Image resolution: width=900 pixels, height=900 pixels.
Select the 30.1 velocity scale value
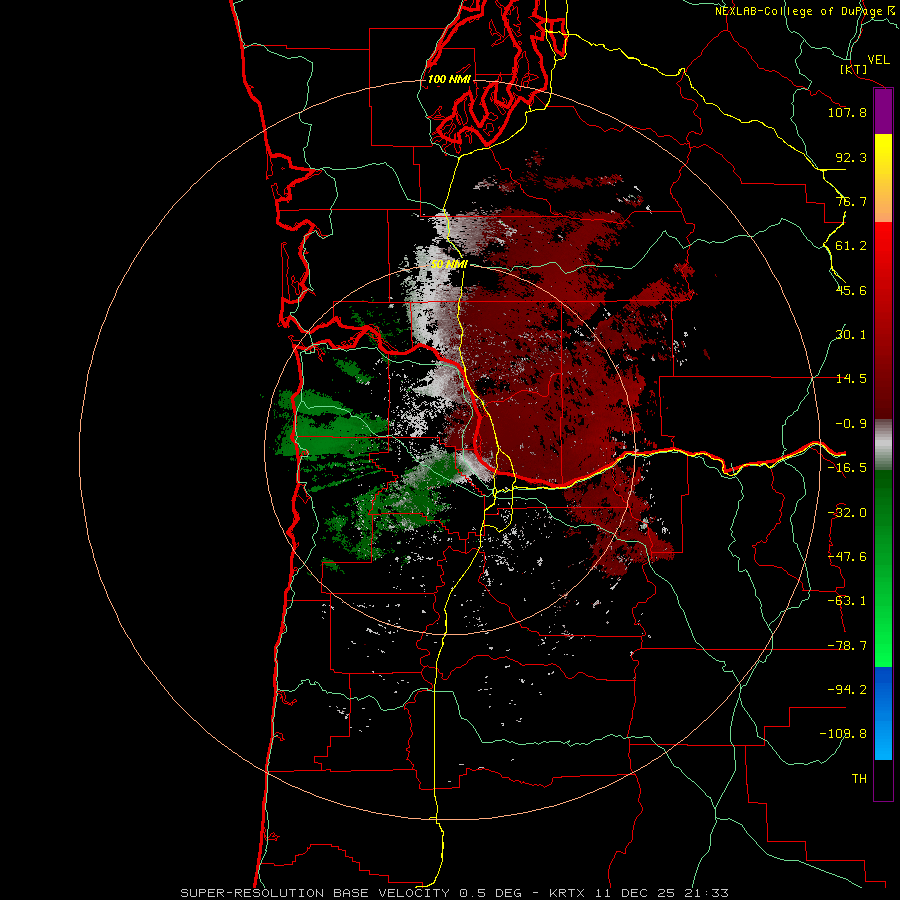851,335
